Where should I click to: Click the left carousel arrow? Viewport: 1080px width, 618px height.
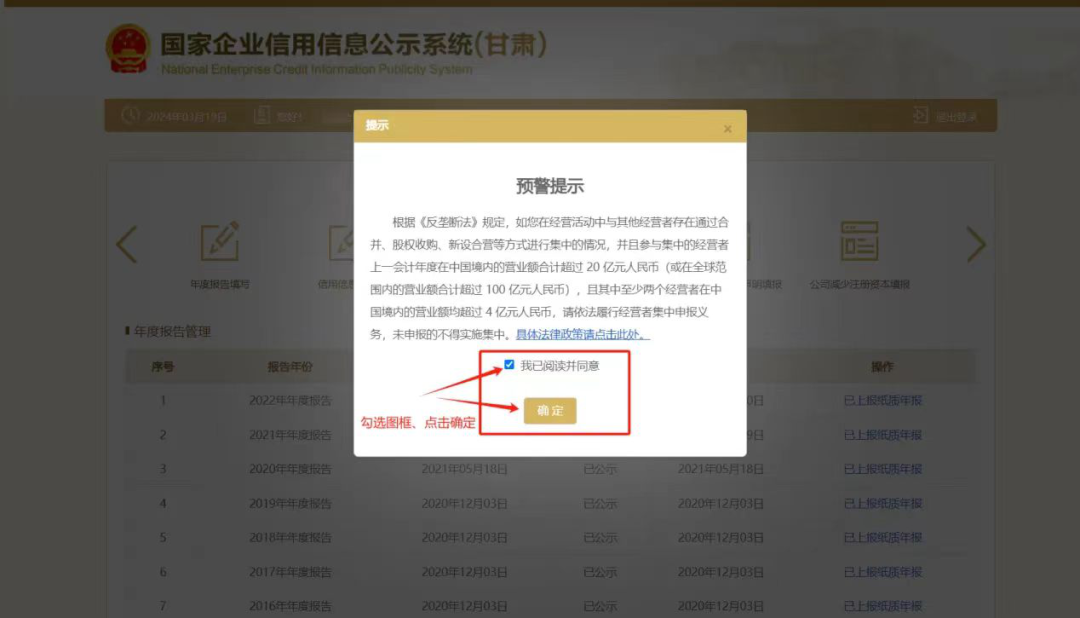pyautogui.click(x=127, y=245)
